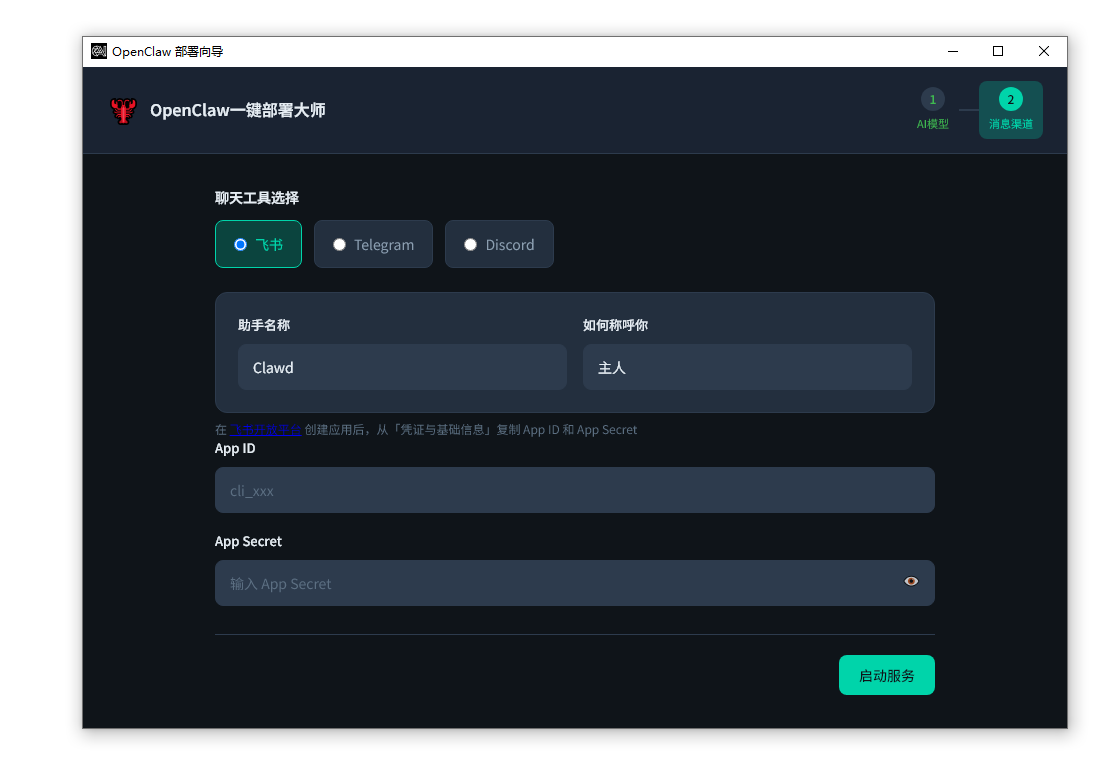1104x775 pixels.
Task: Click the 聊天工具选择 label
Action: point(257,198)
